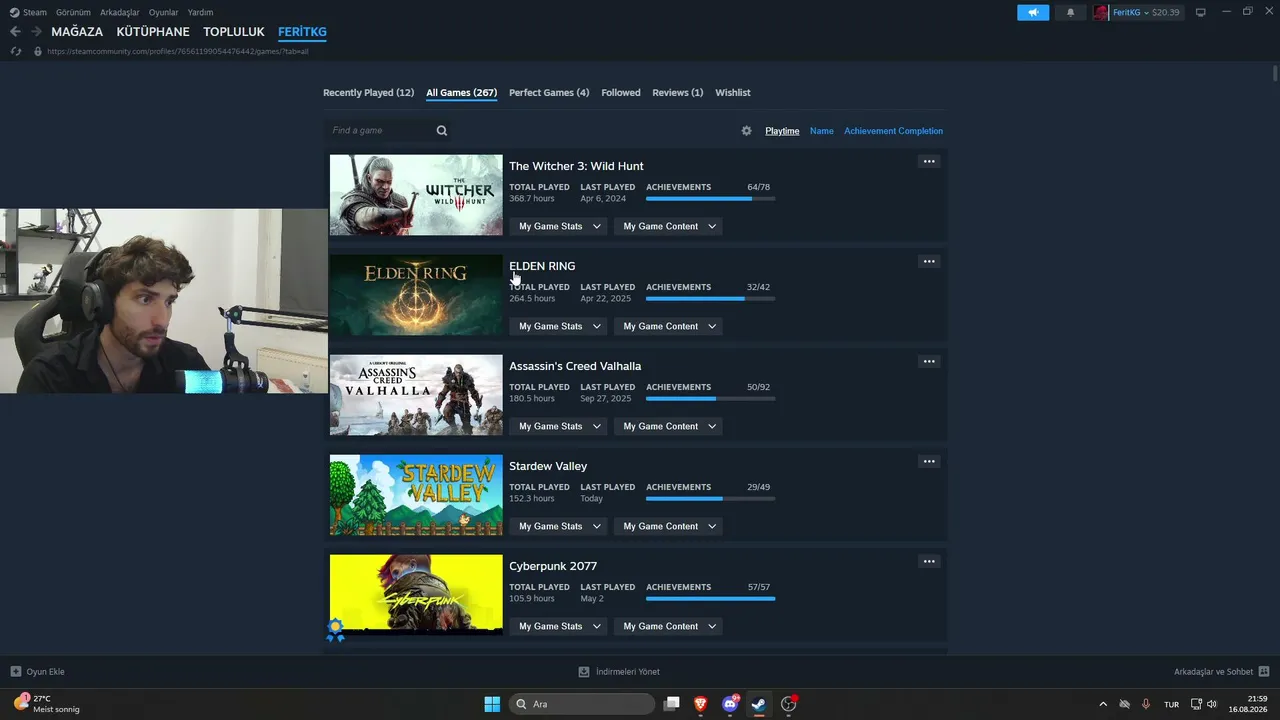The height and width of the screenshot is (720, 1280).
Task: Open the Oyunlar menu
Action: click(x=164, y=13)
